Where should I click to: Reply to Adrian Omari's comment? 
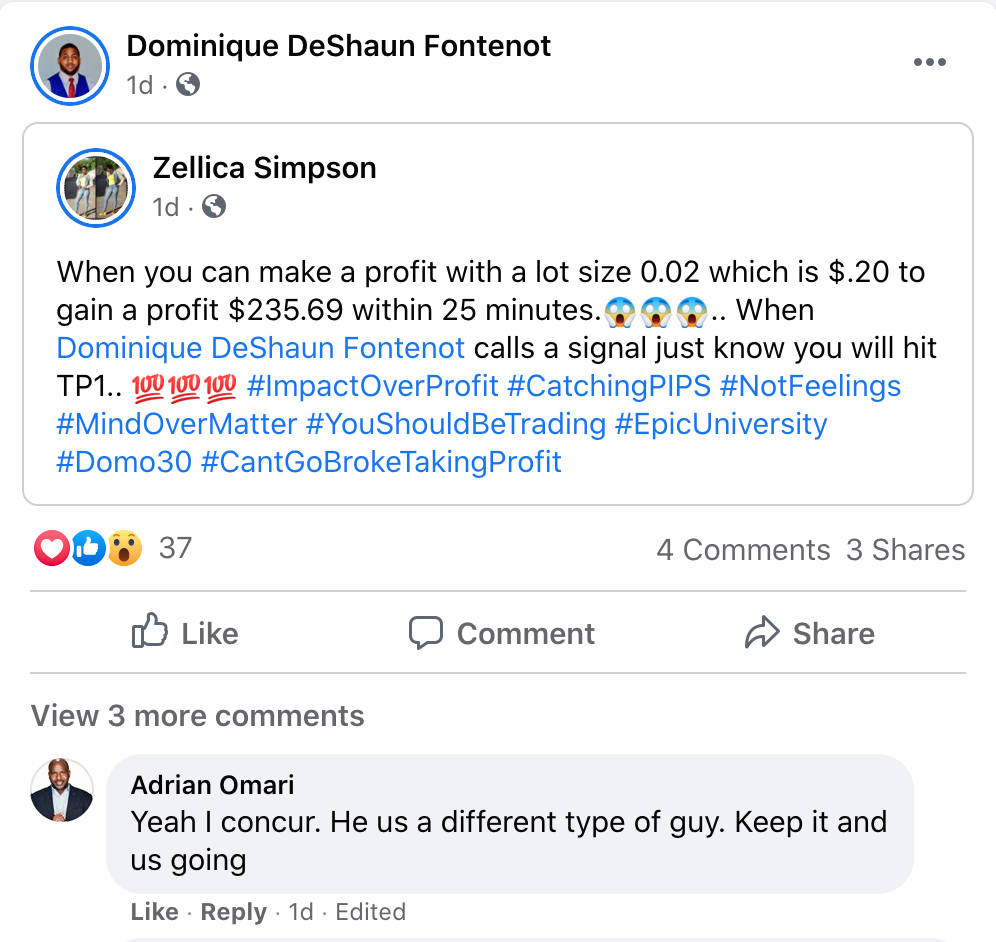233,912
